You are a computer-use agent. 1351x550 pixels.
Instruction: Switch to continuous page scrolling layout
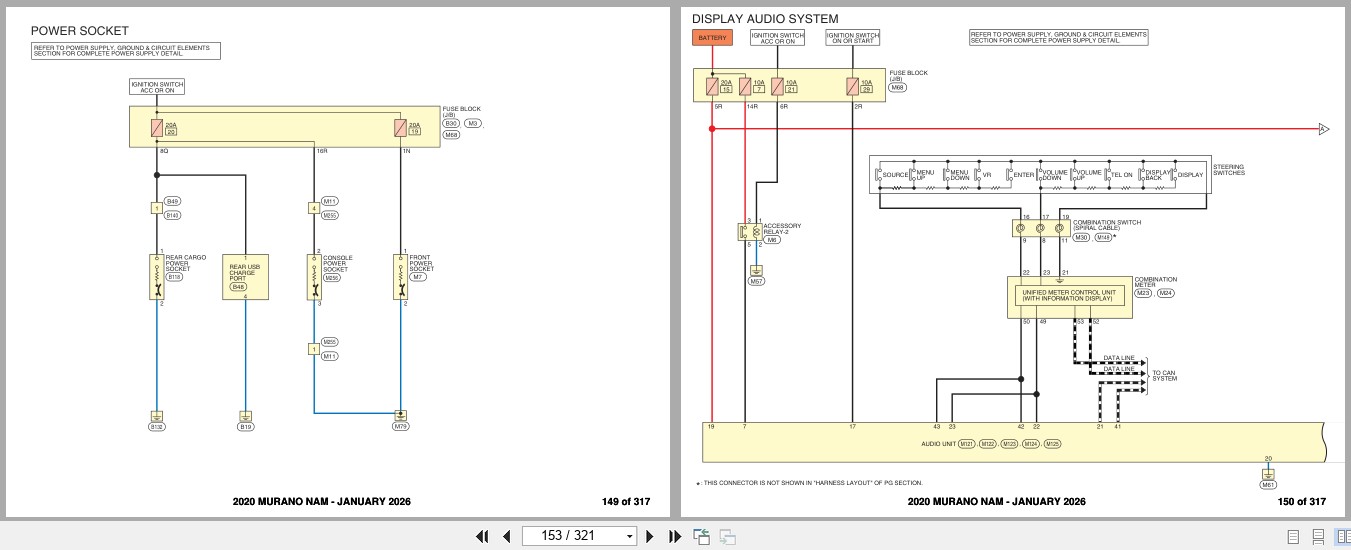pyautogui.click(x=1318, y=536)
